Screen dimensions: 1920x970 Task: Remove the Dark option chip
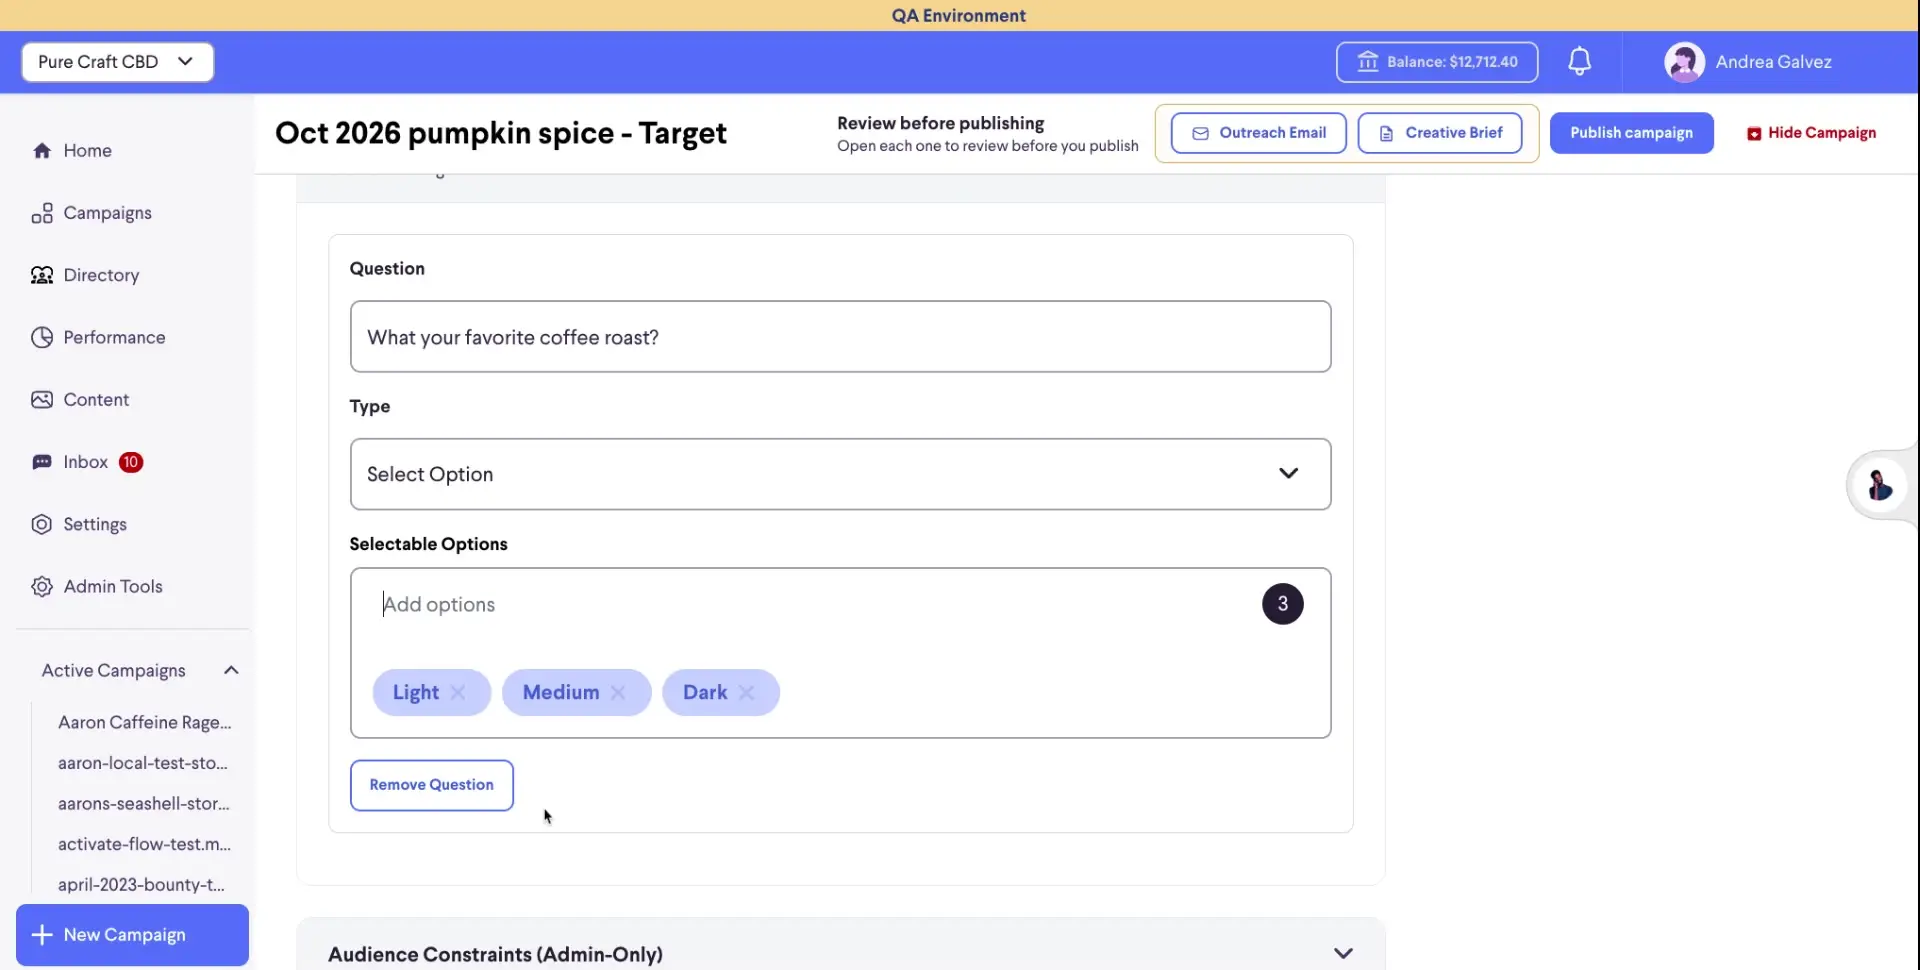pyautogui.click(x=746, y=692)
